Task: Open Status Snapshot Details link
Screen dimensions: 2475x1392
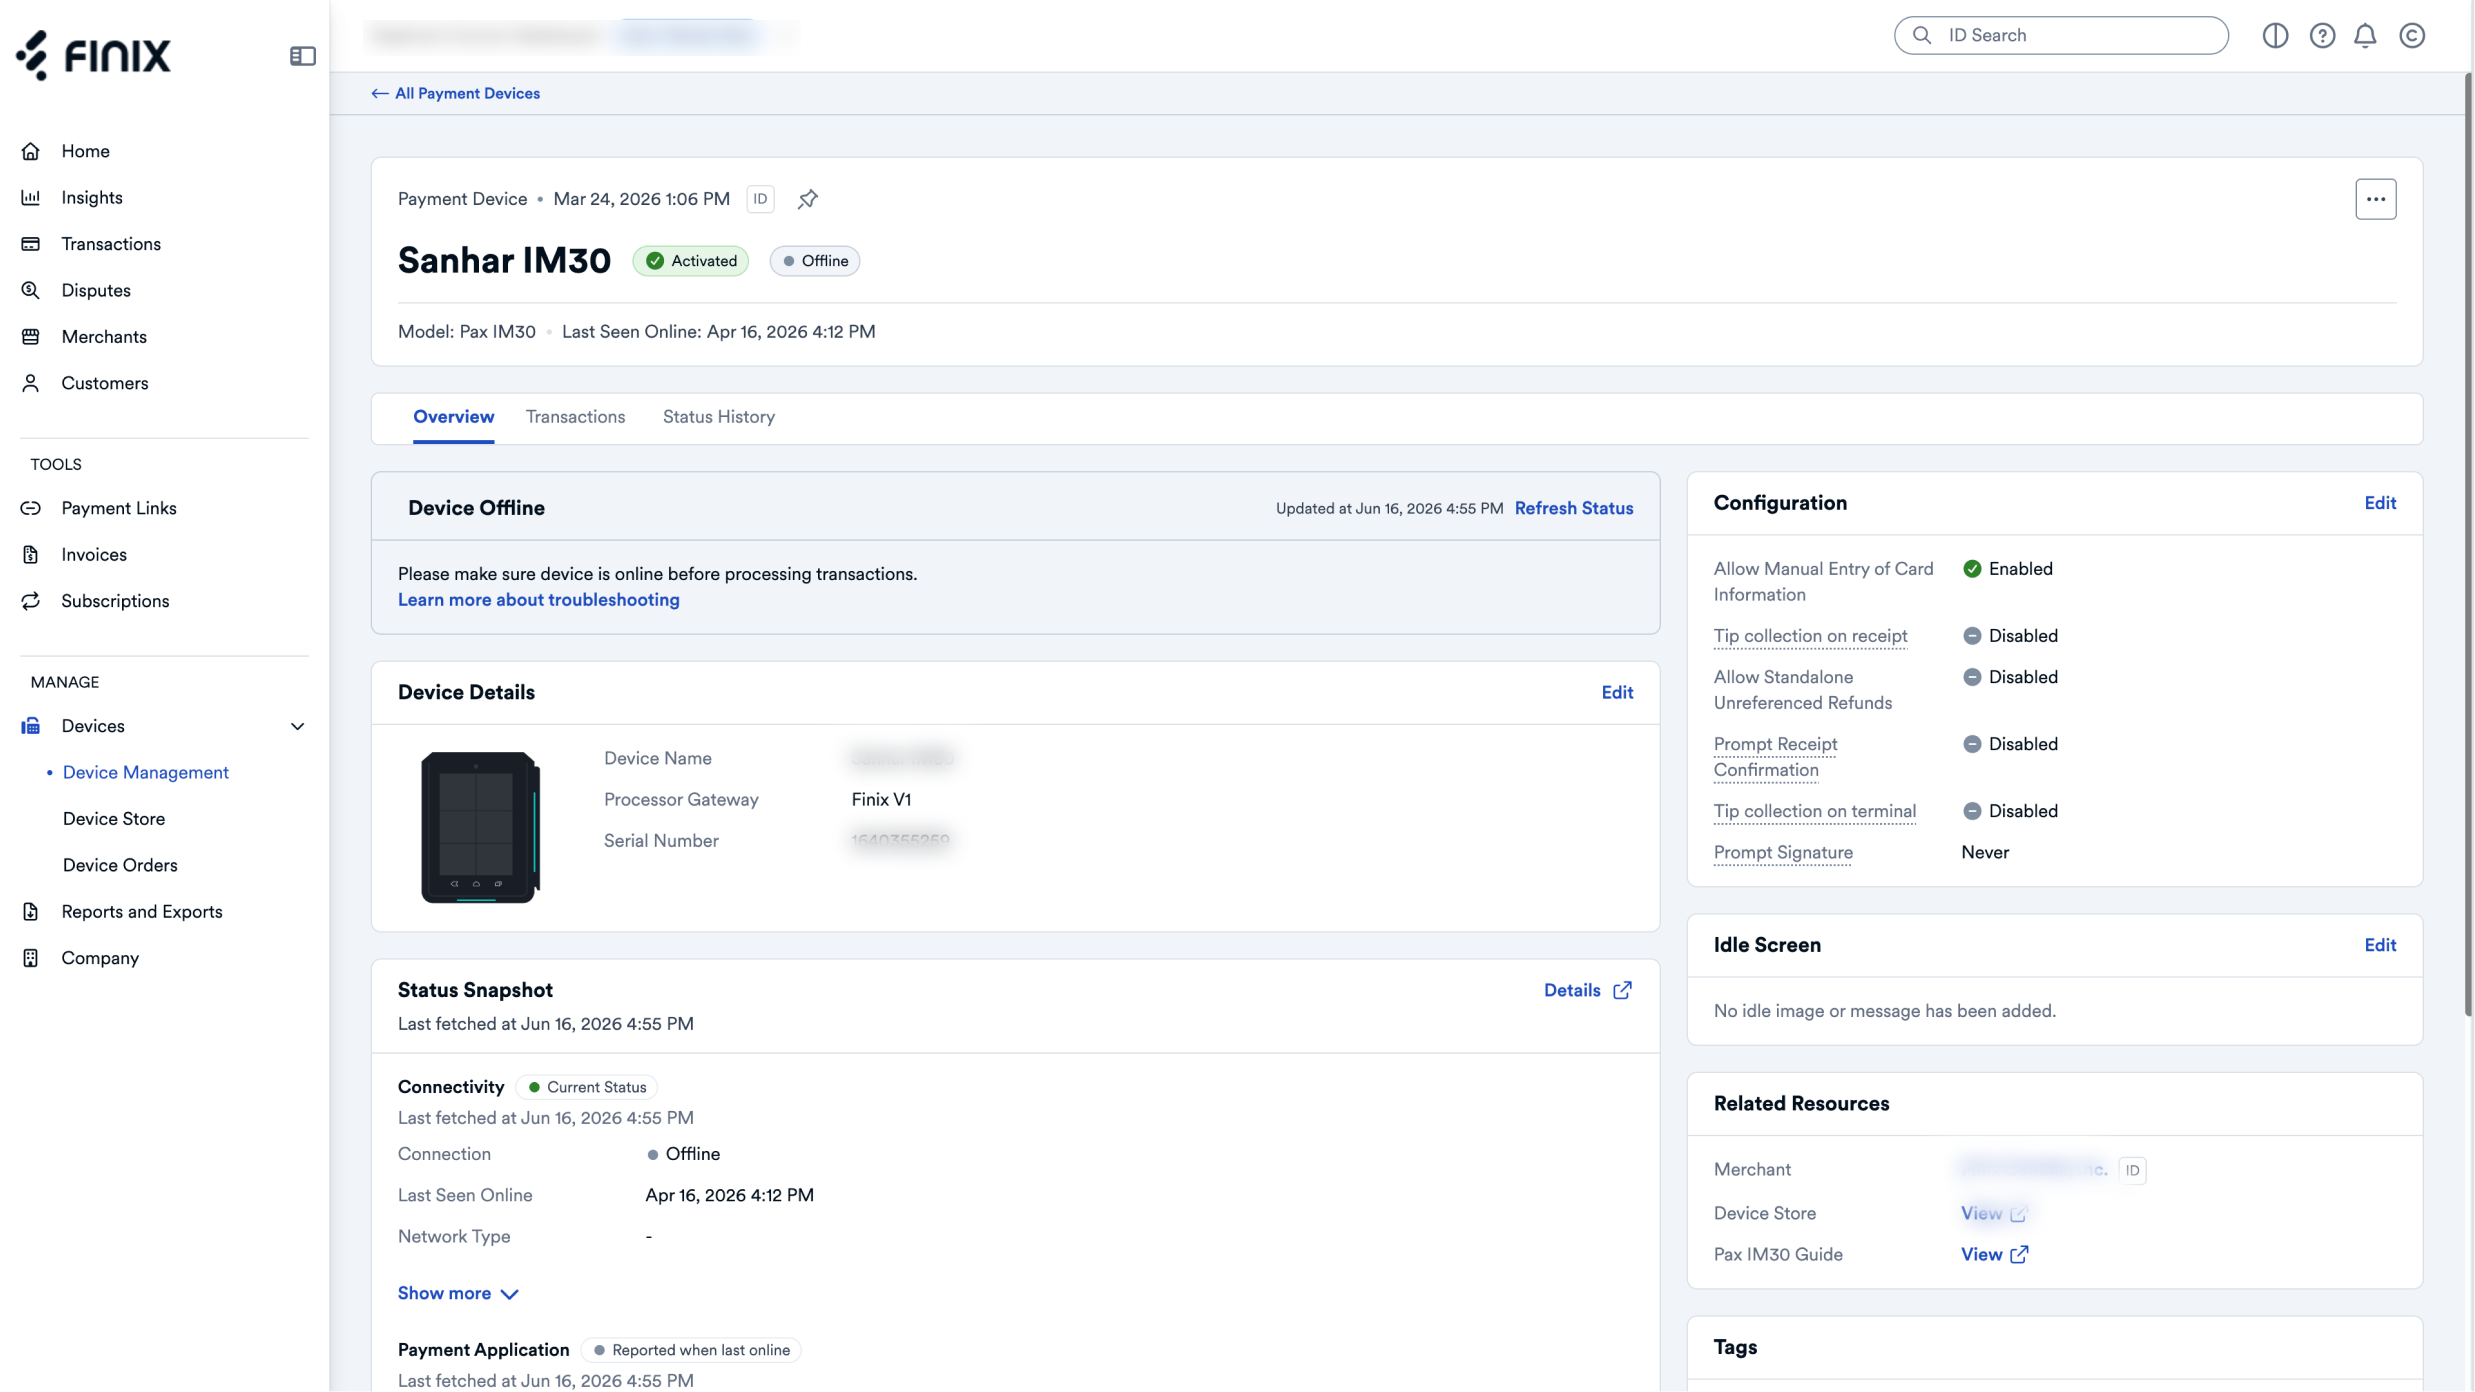Action: (x=1587, y=990)
